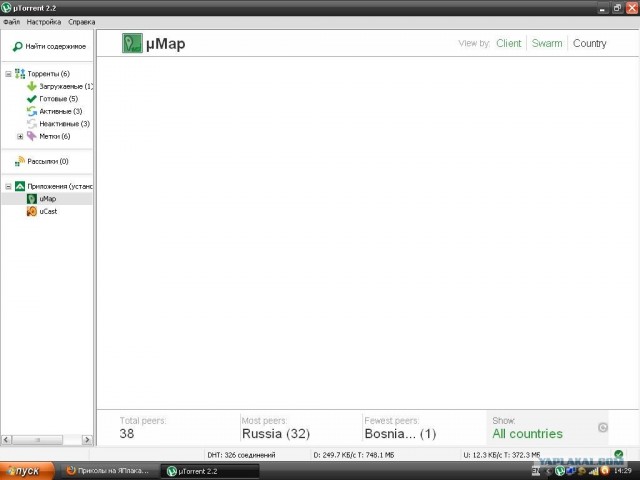Click the µTorrent title bar icon
This screenshot has width=640, height=480.
[x=6, y=8]
